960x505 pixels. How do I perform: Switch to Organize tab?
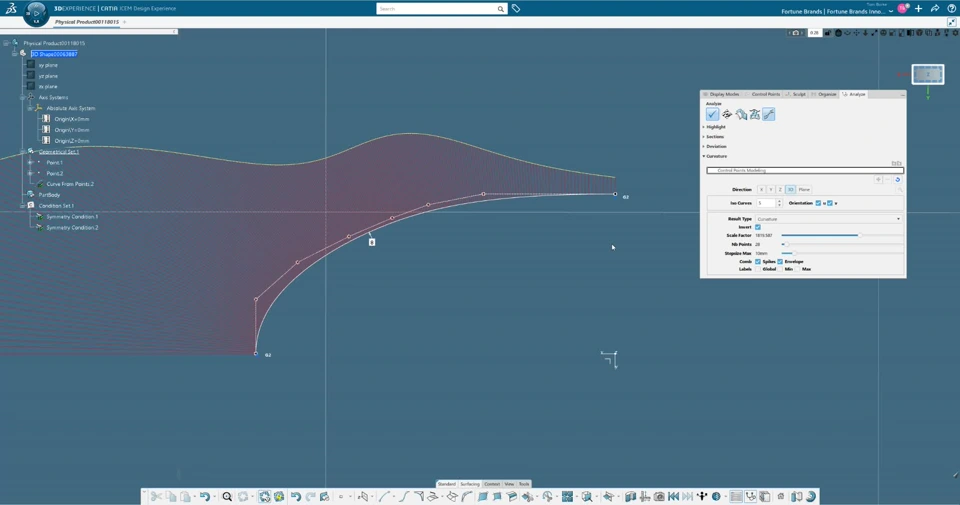(x=824, y=94)
